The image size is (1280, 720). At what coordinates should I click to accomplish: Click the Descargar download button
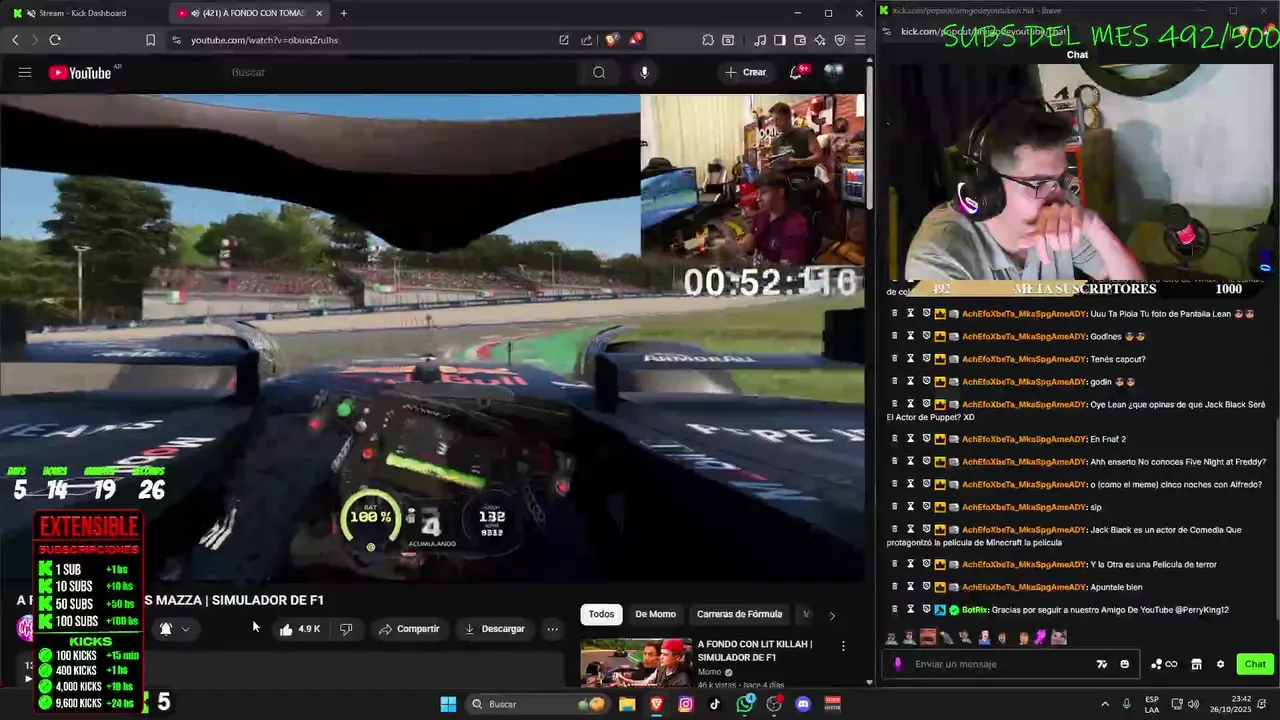(x=494, y=629)
